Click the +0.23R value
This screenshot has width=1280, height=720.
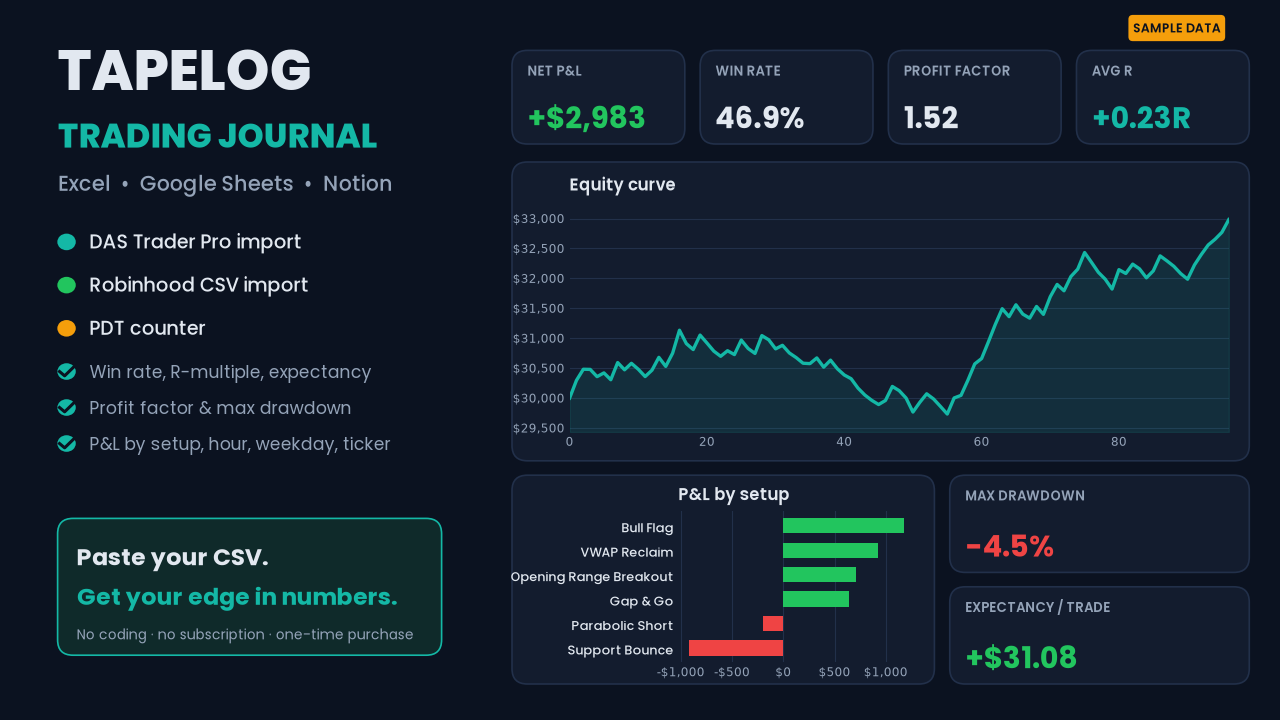pos(1141,118)
